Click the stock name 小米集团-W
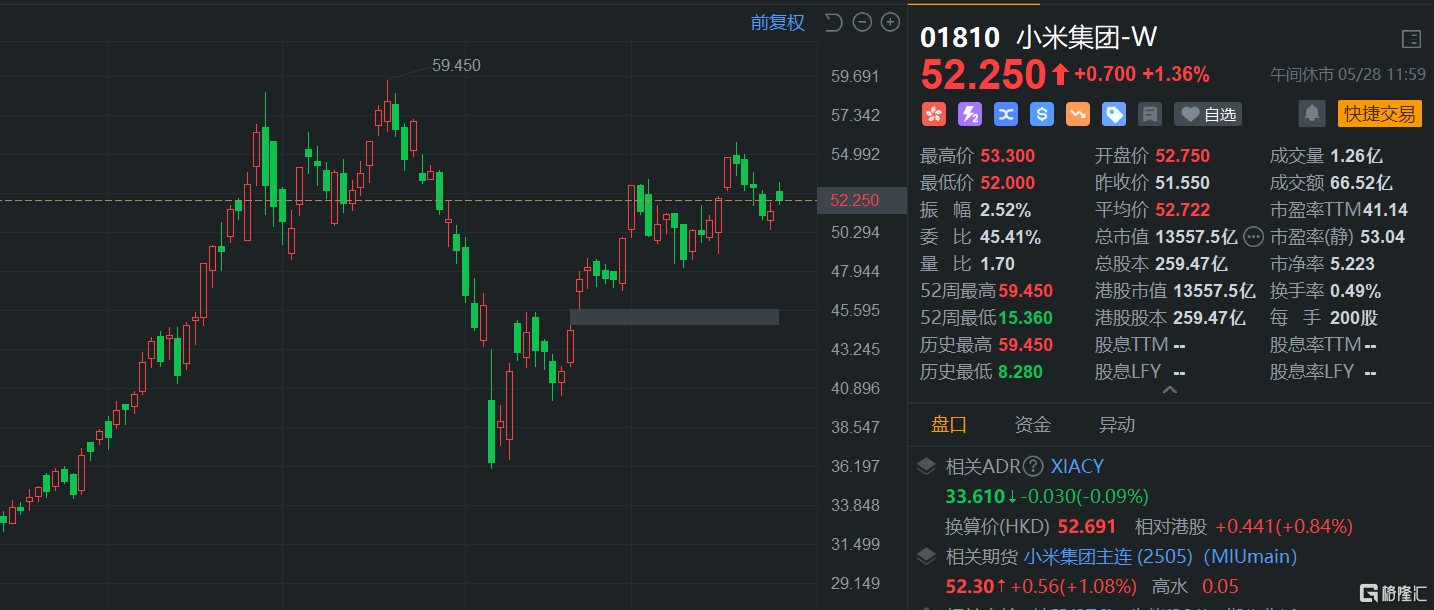Viewport: 1434px width, 610px height. [1087, 38]
